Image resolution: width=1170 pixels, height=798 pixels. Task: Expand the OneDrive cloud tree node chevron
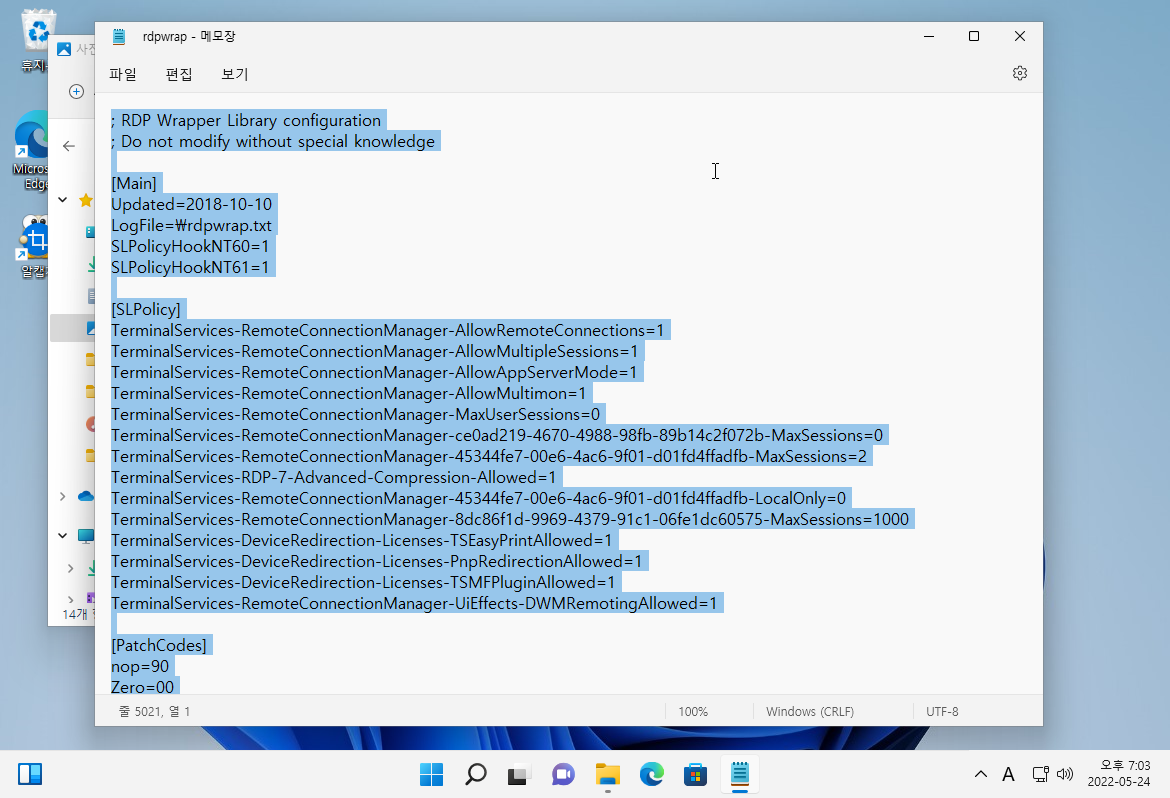tap(63, 496)
